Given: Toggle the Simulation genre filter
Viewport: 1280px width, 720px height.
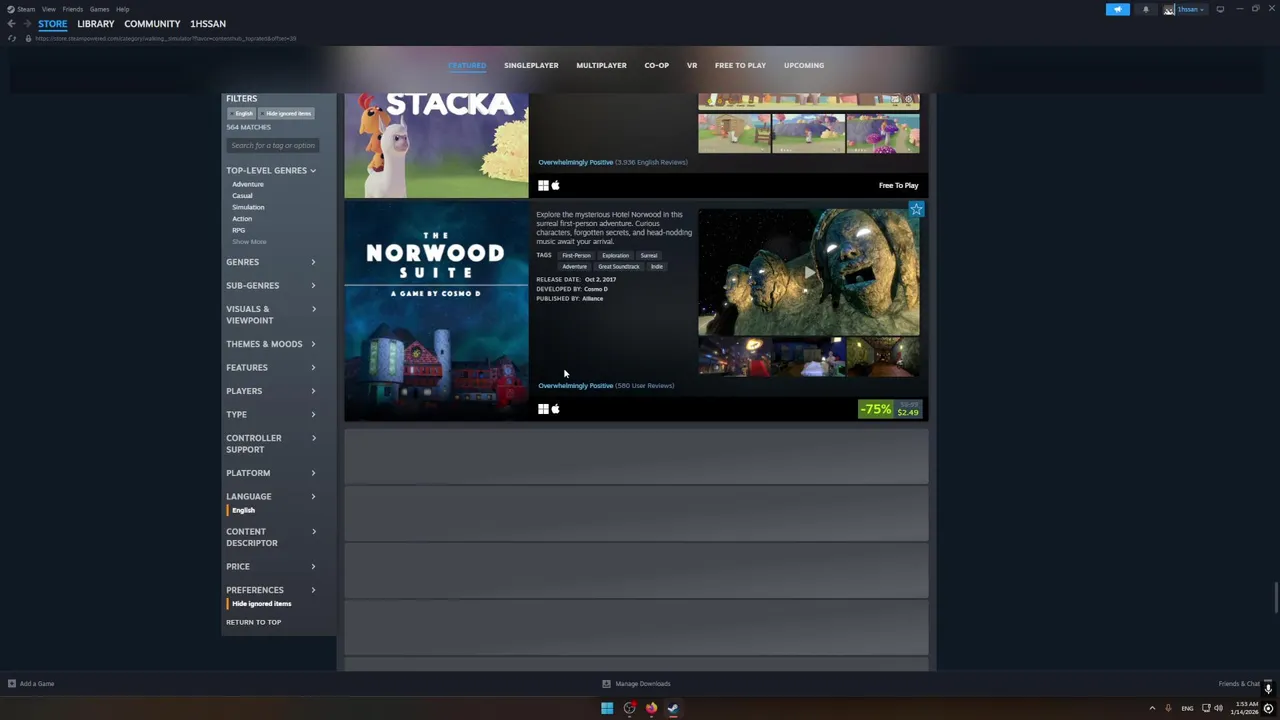Looking at the screenshot, I should tap(248, 207).
